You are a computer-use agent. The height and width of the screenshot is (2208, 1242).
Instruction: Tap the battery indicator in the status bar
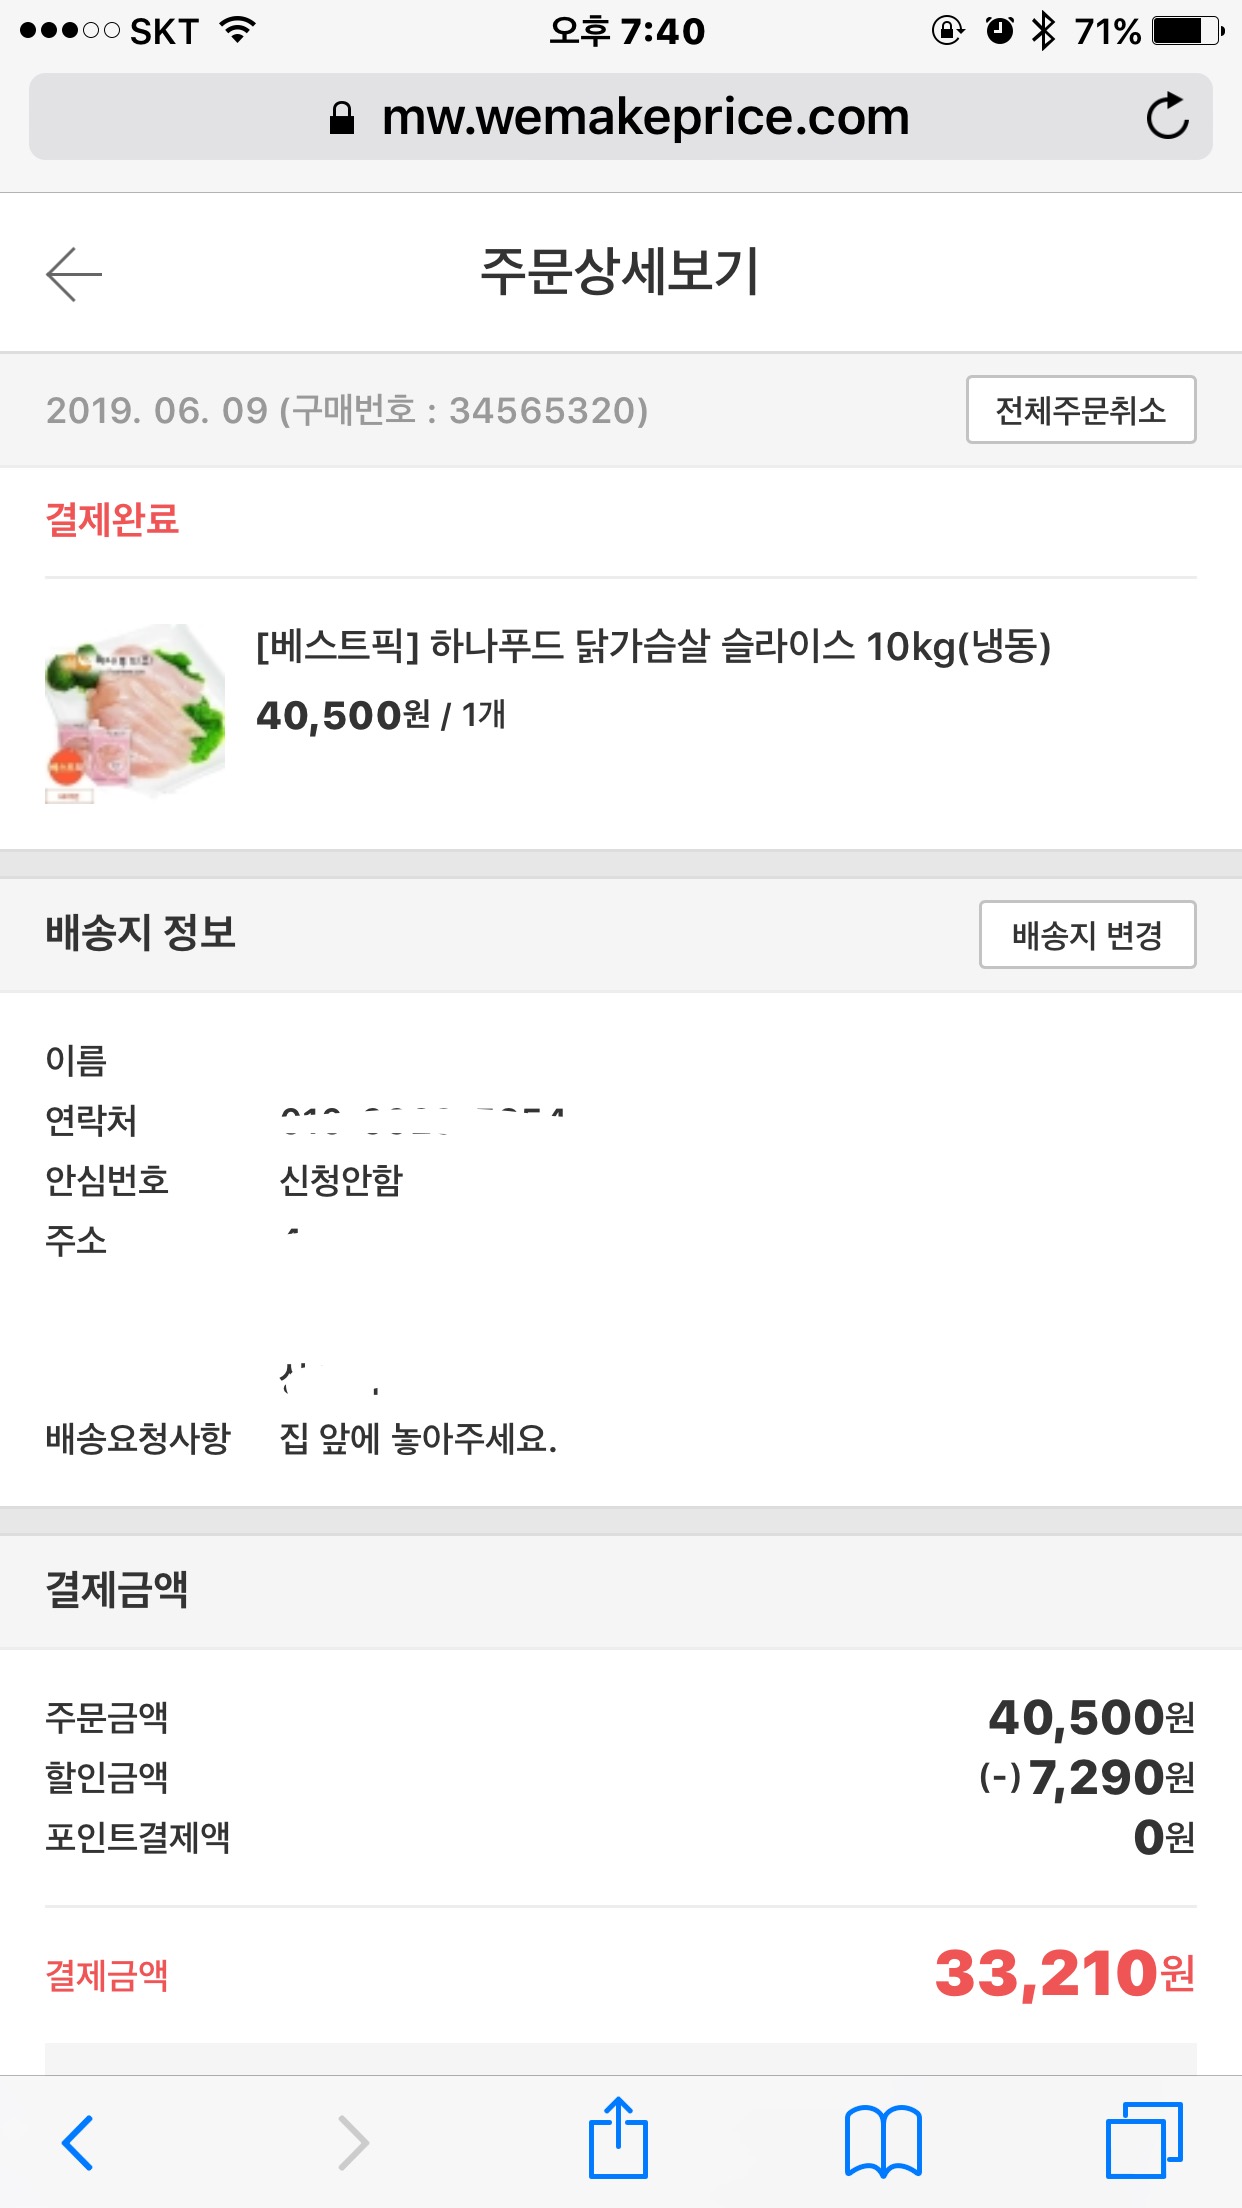click(1187, 31)
